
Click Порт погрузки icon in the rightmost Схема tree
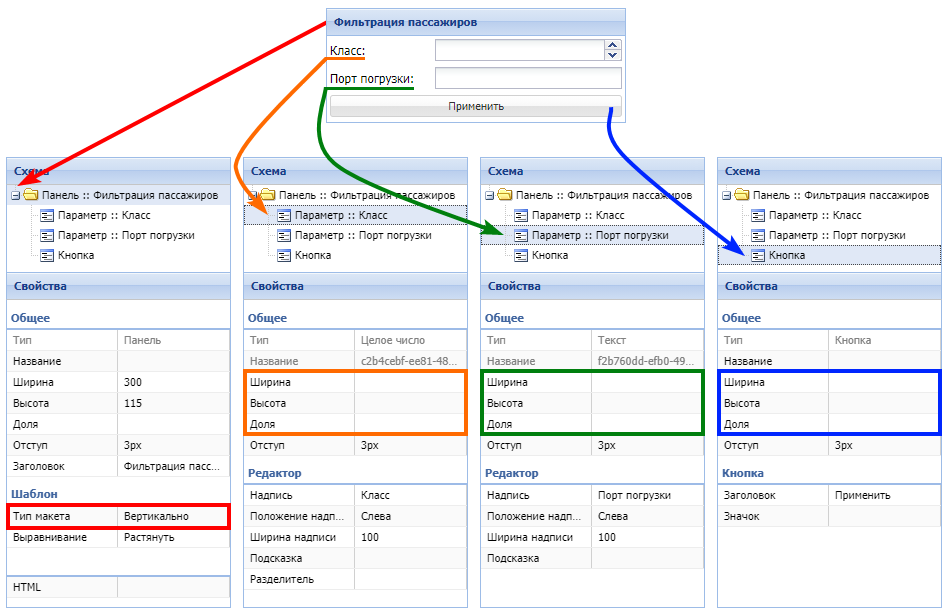click(x=758, y=235)
